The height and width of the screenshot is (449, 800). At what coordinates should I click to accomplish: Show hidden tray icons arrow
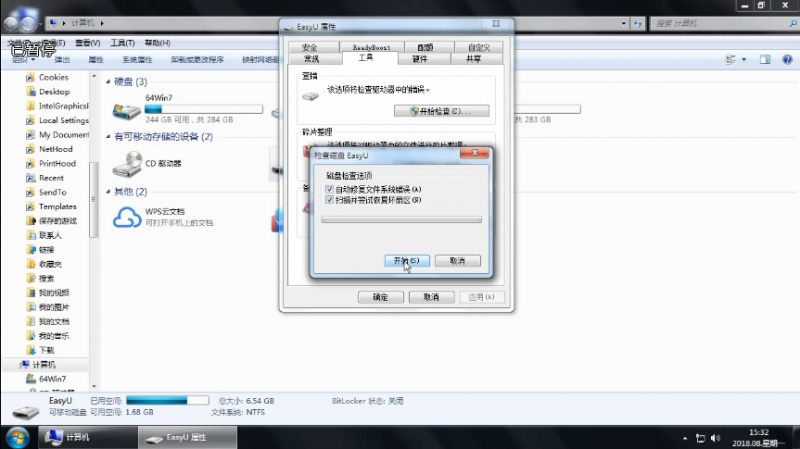(685, 438)
